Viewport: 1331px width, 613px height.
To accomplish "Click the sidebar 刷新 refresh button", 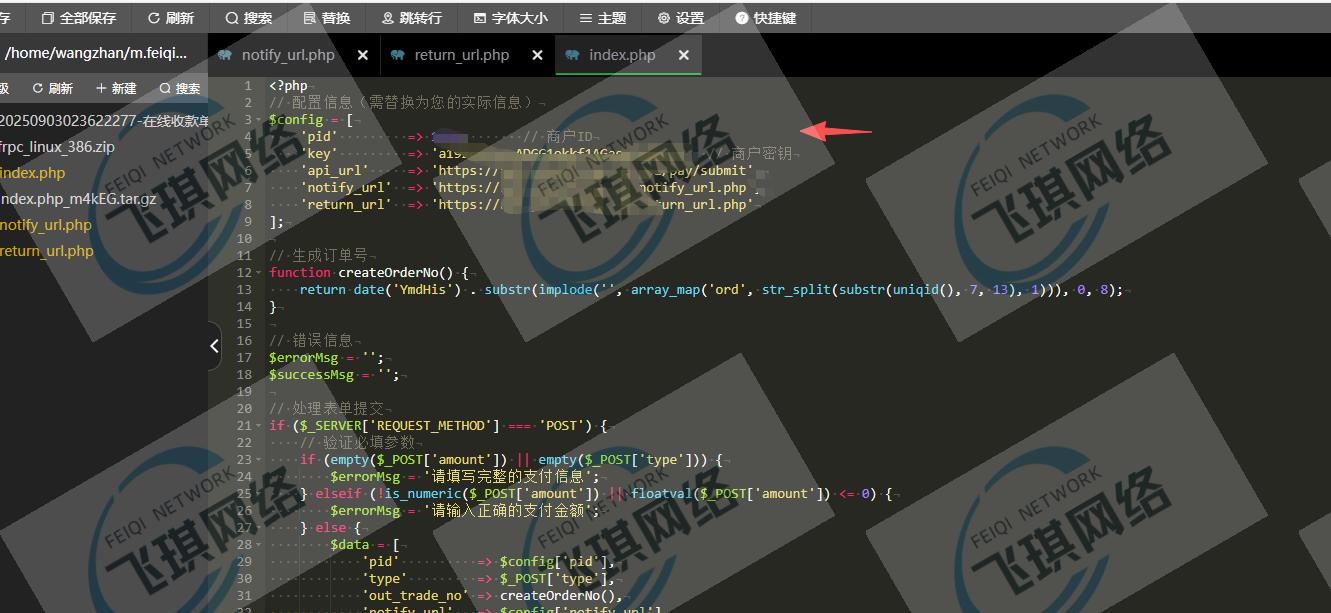I will (x=52, y=88).
